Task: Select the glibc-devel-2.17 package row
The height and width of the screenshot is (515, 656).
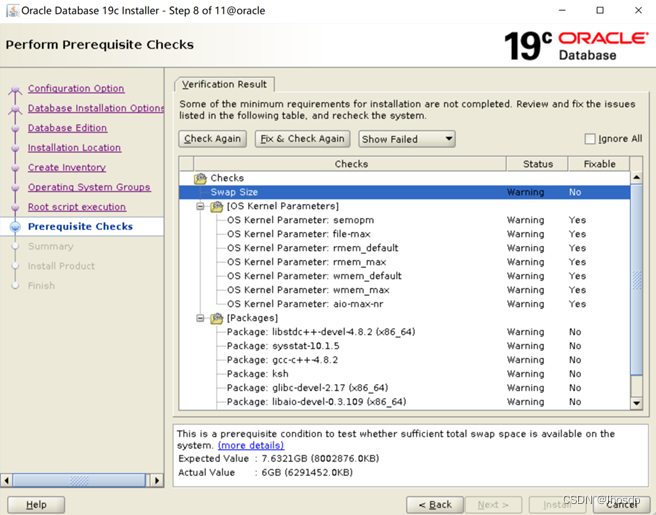Action: click(405, 388)
